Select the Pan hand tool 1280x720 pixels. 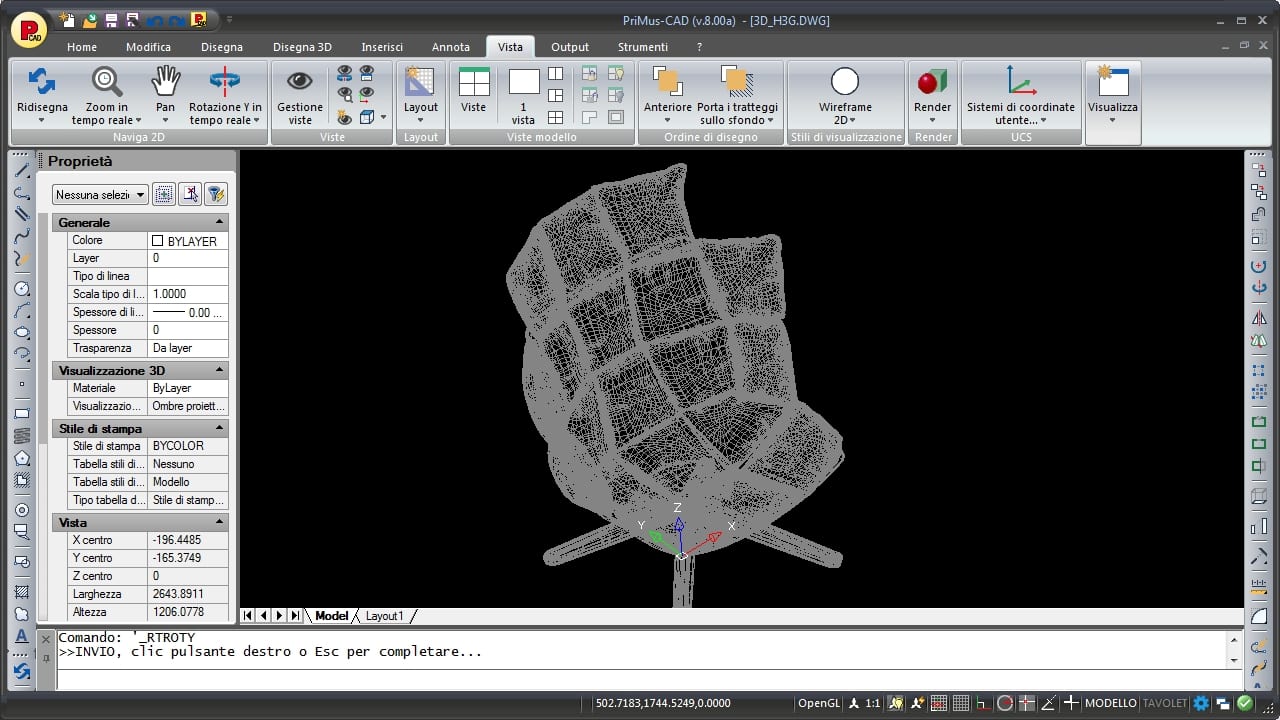165,82
